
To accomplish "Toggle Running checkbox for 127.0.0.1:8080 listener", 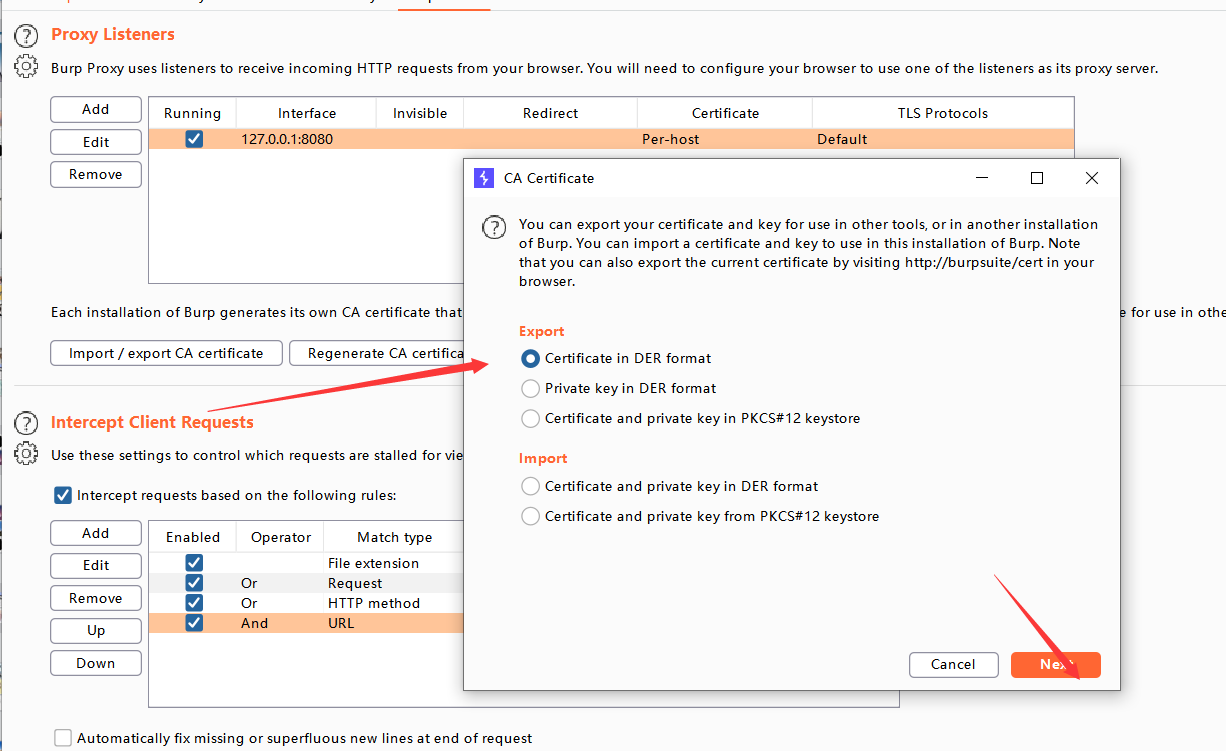I will click(x=194, y=139).
